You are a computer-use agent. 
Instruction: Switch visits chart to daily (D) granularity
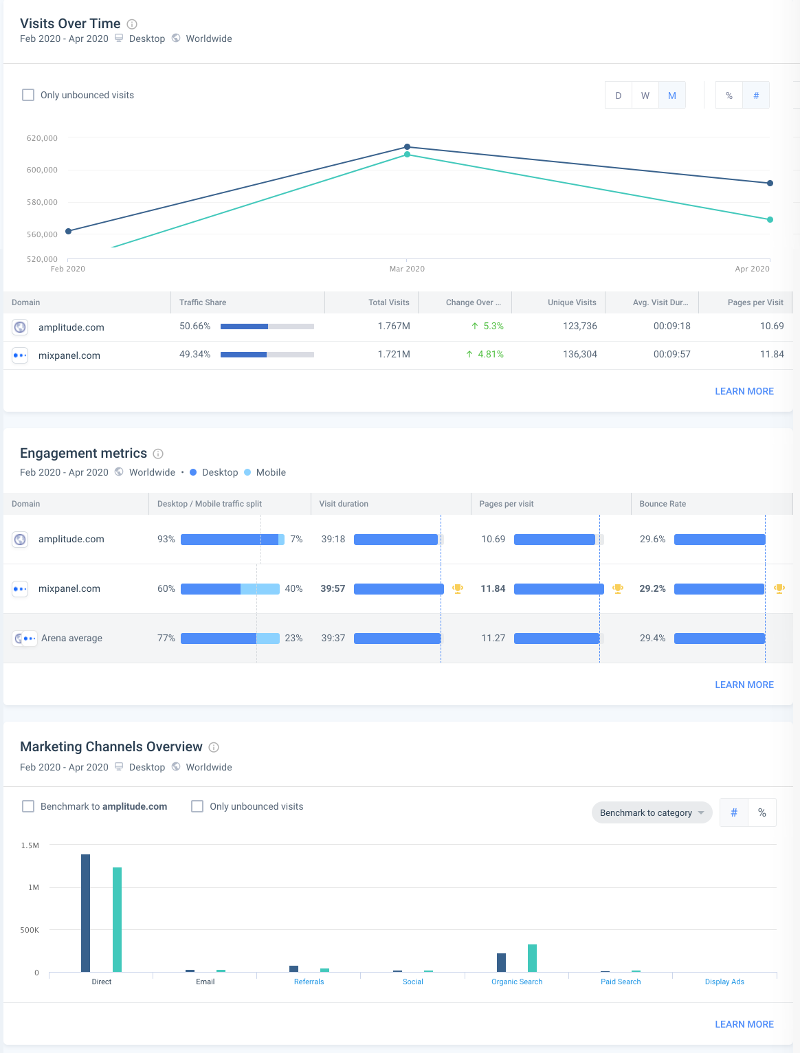619,95
